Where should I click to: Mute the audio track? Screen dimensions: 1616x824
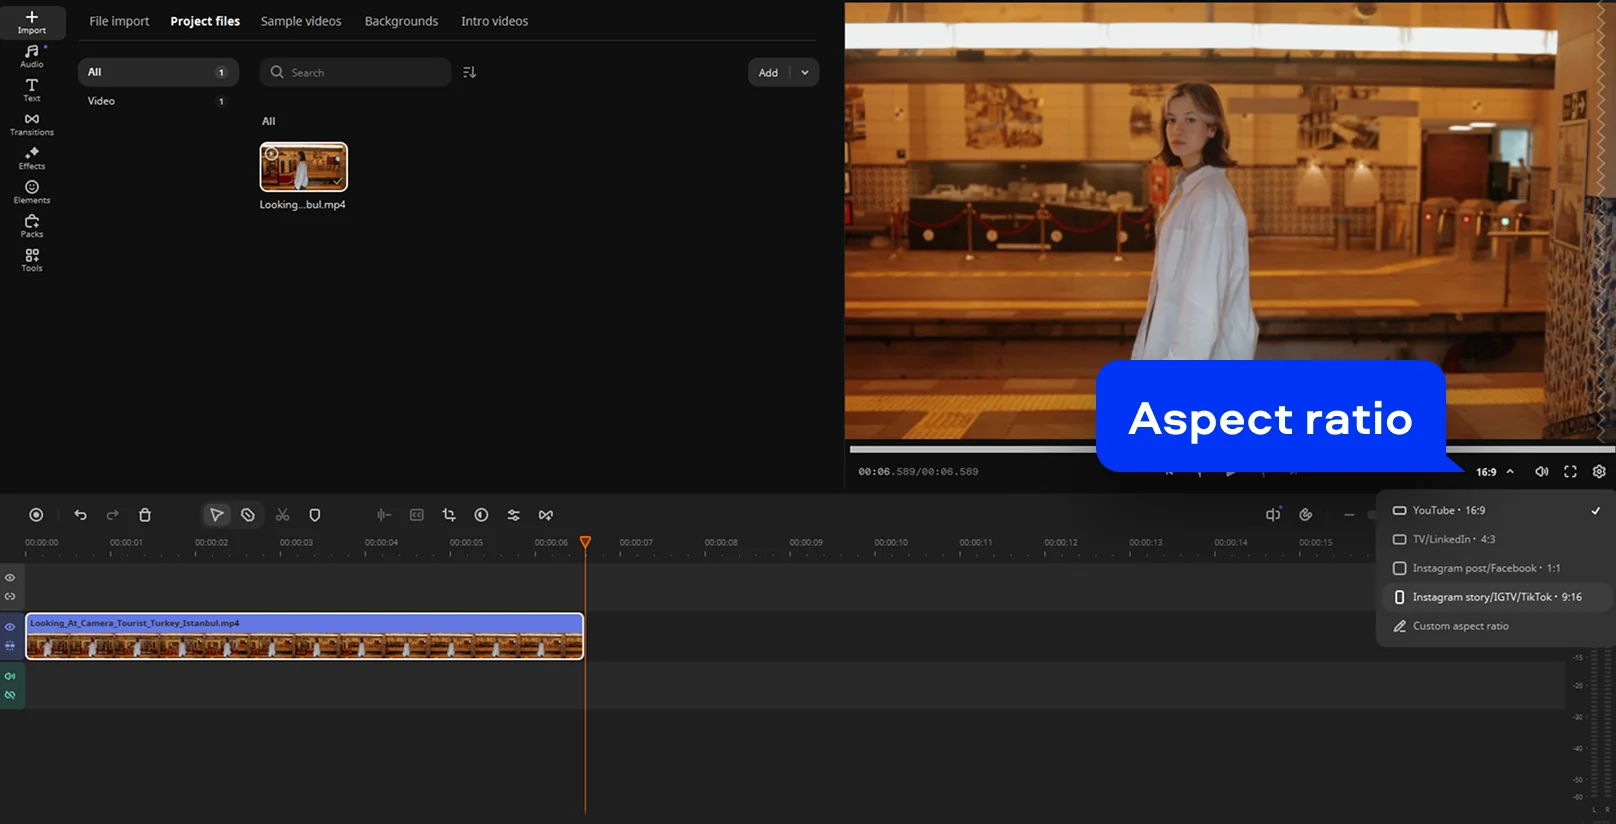pos(10,676)
